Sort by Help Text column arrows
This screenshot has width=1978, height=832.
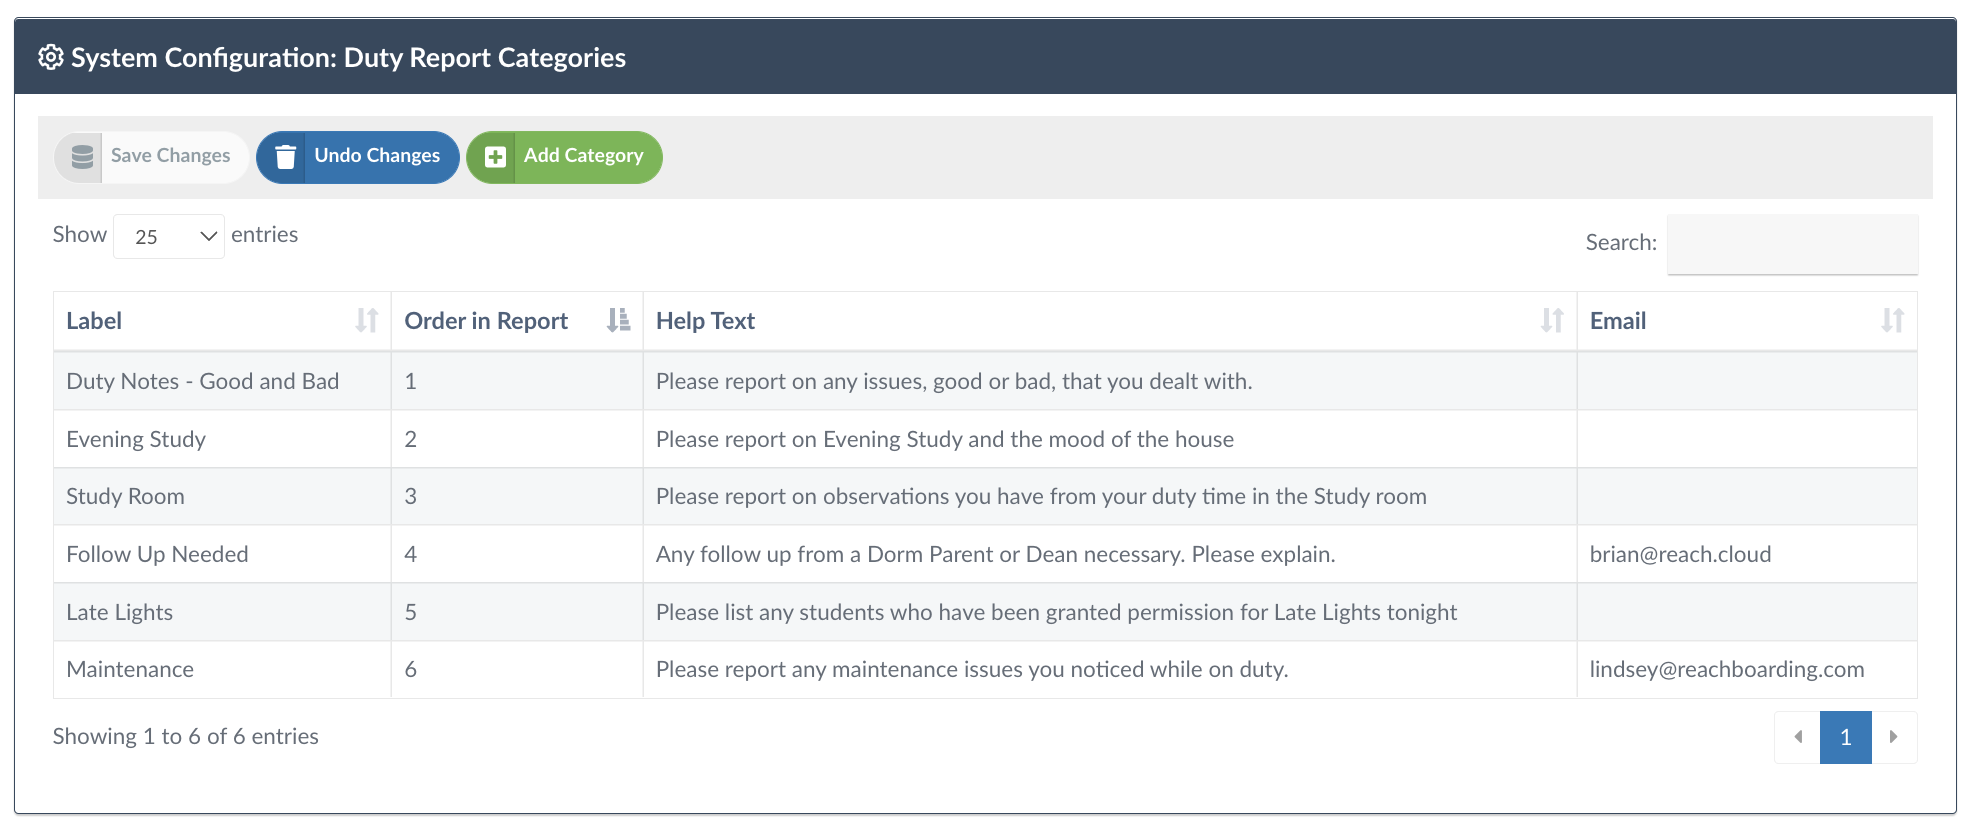tap(1552, 321)
